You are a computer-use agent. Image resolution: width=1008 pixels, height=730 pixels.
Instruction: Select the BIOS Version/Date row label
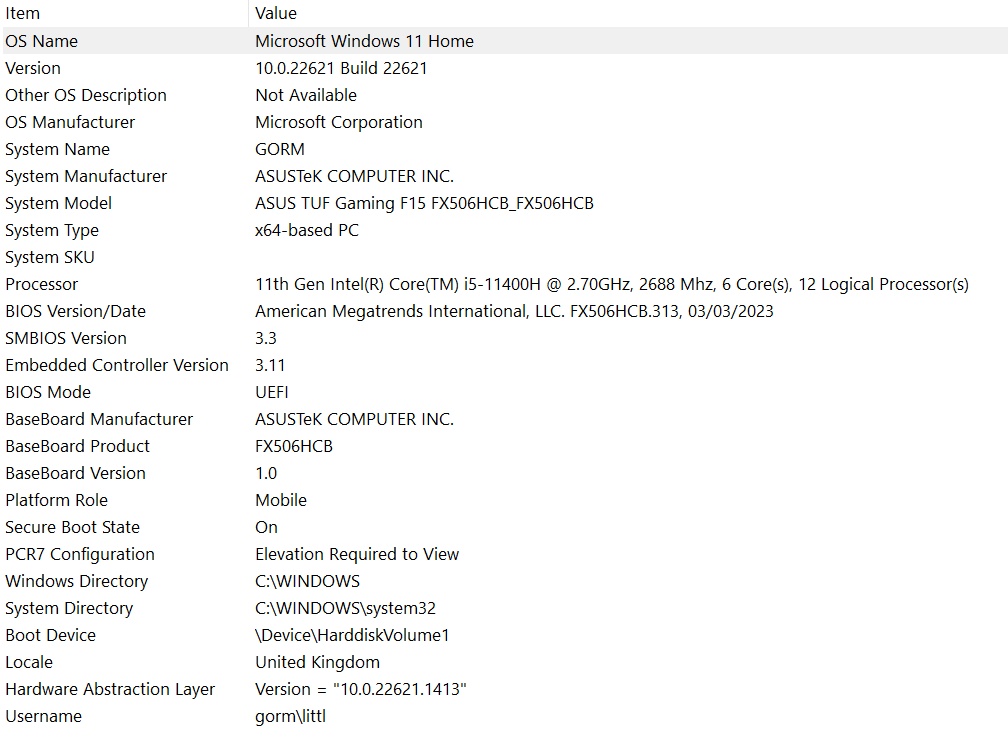pyautogui.click(x=76, y=311)
